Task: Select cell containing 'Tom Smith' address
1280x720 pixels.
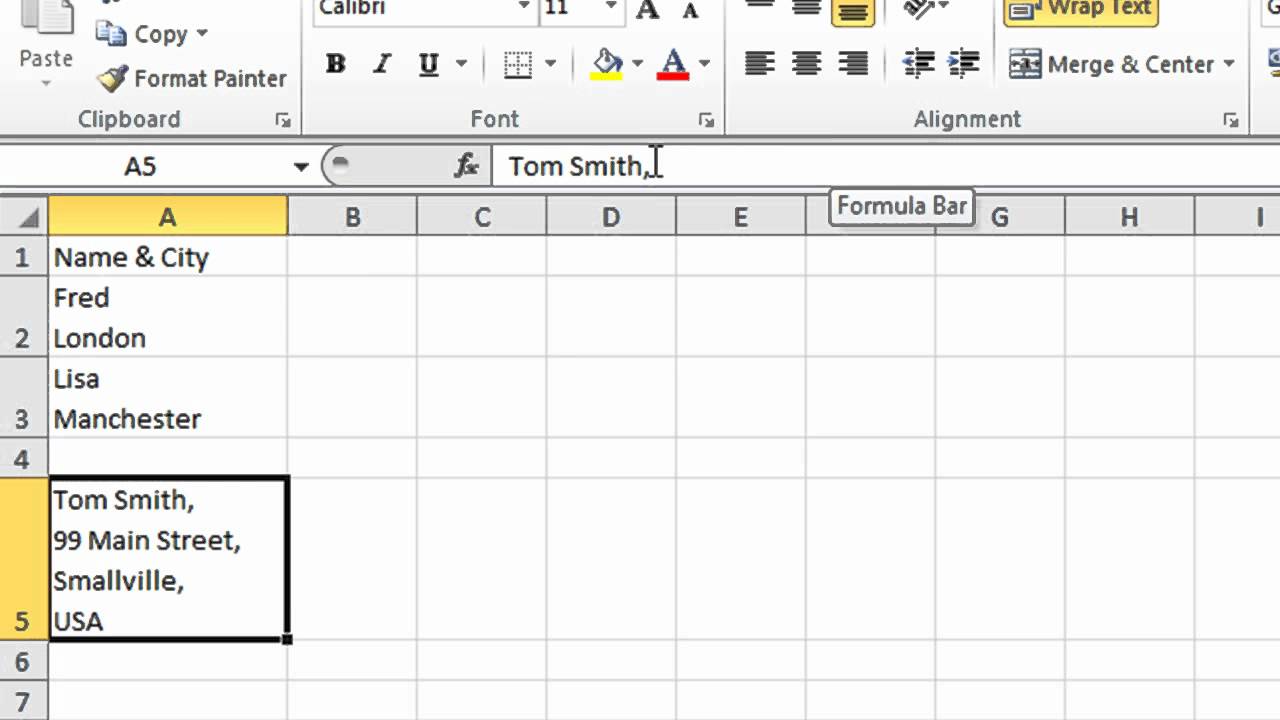Action: click(x=168, y=558)
